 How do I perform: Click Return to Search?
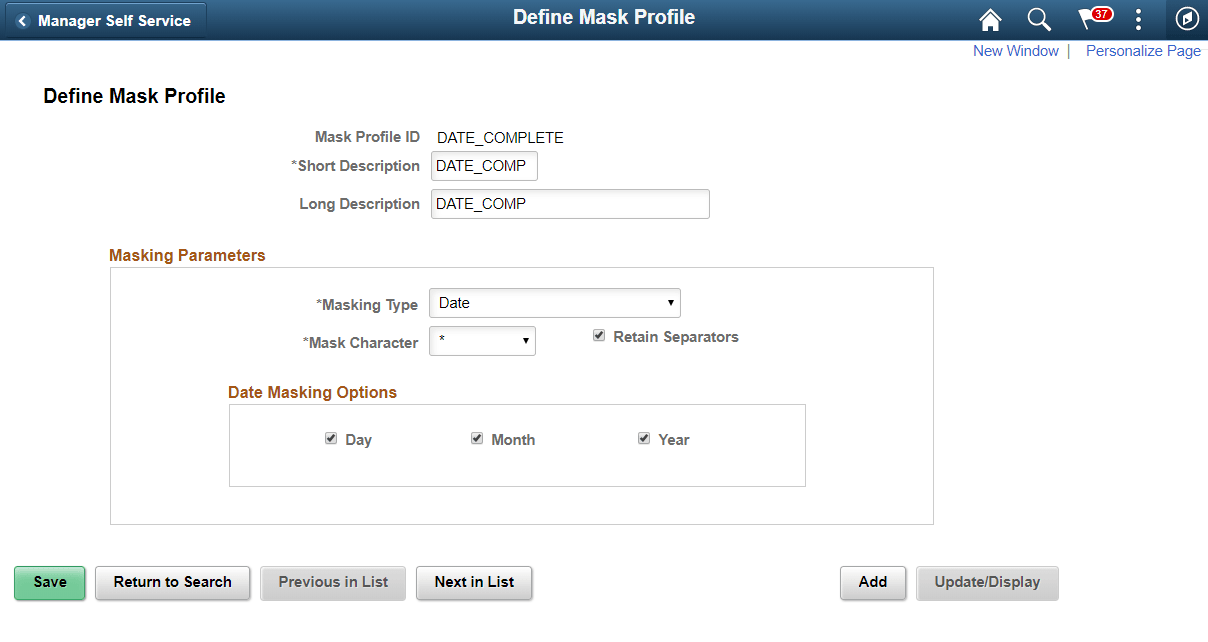pos(172,582)
